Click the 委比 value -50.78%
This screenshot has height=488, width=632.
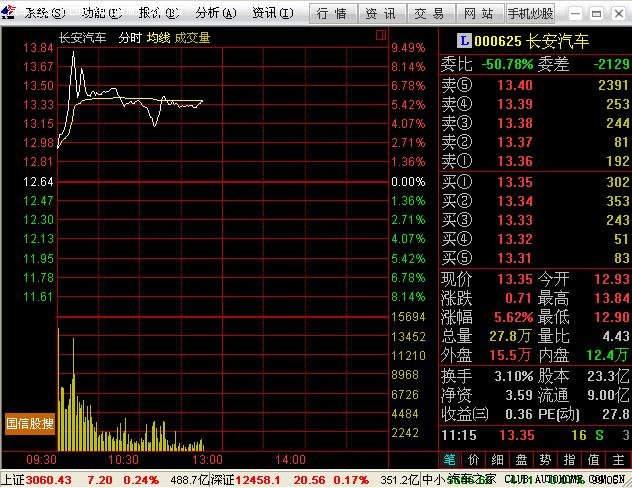point(507,64)
